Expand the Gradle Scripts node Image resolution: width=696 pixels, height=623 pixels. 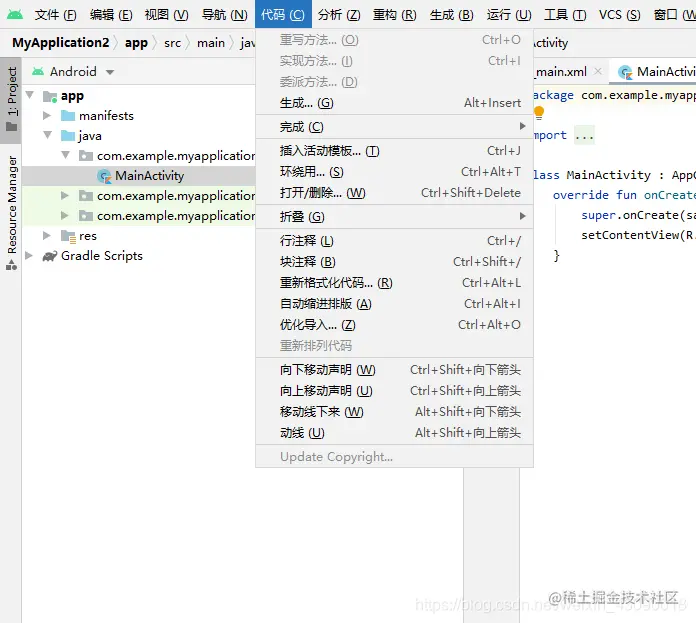pos(29,255)
